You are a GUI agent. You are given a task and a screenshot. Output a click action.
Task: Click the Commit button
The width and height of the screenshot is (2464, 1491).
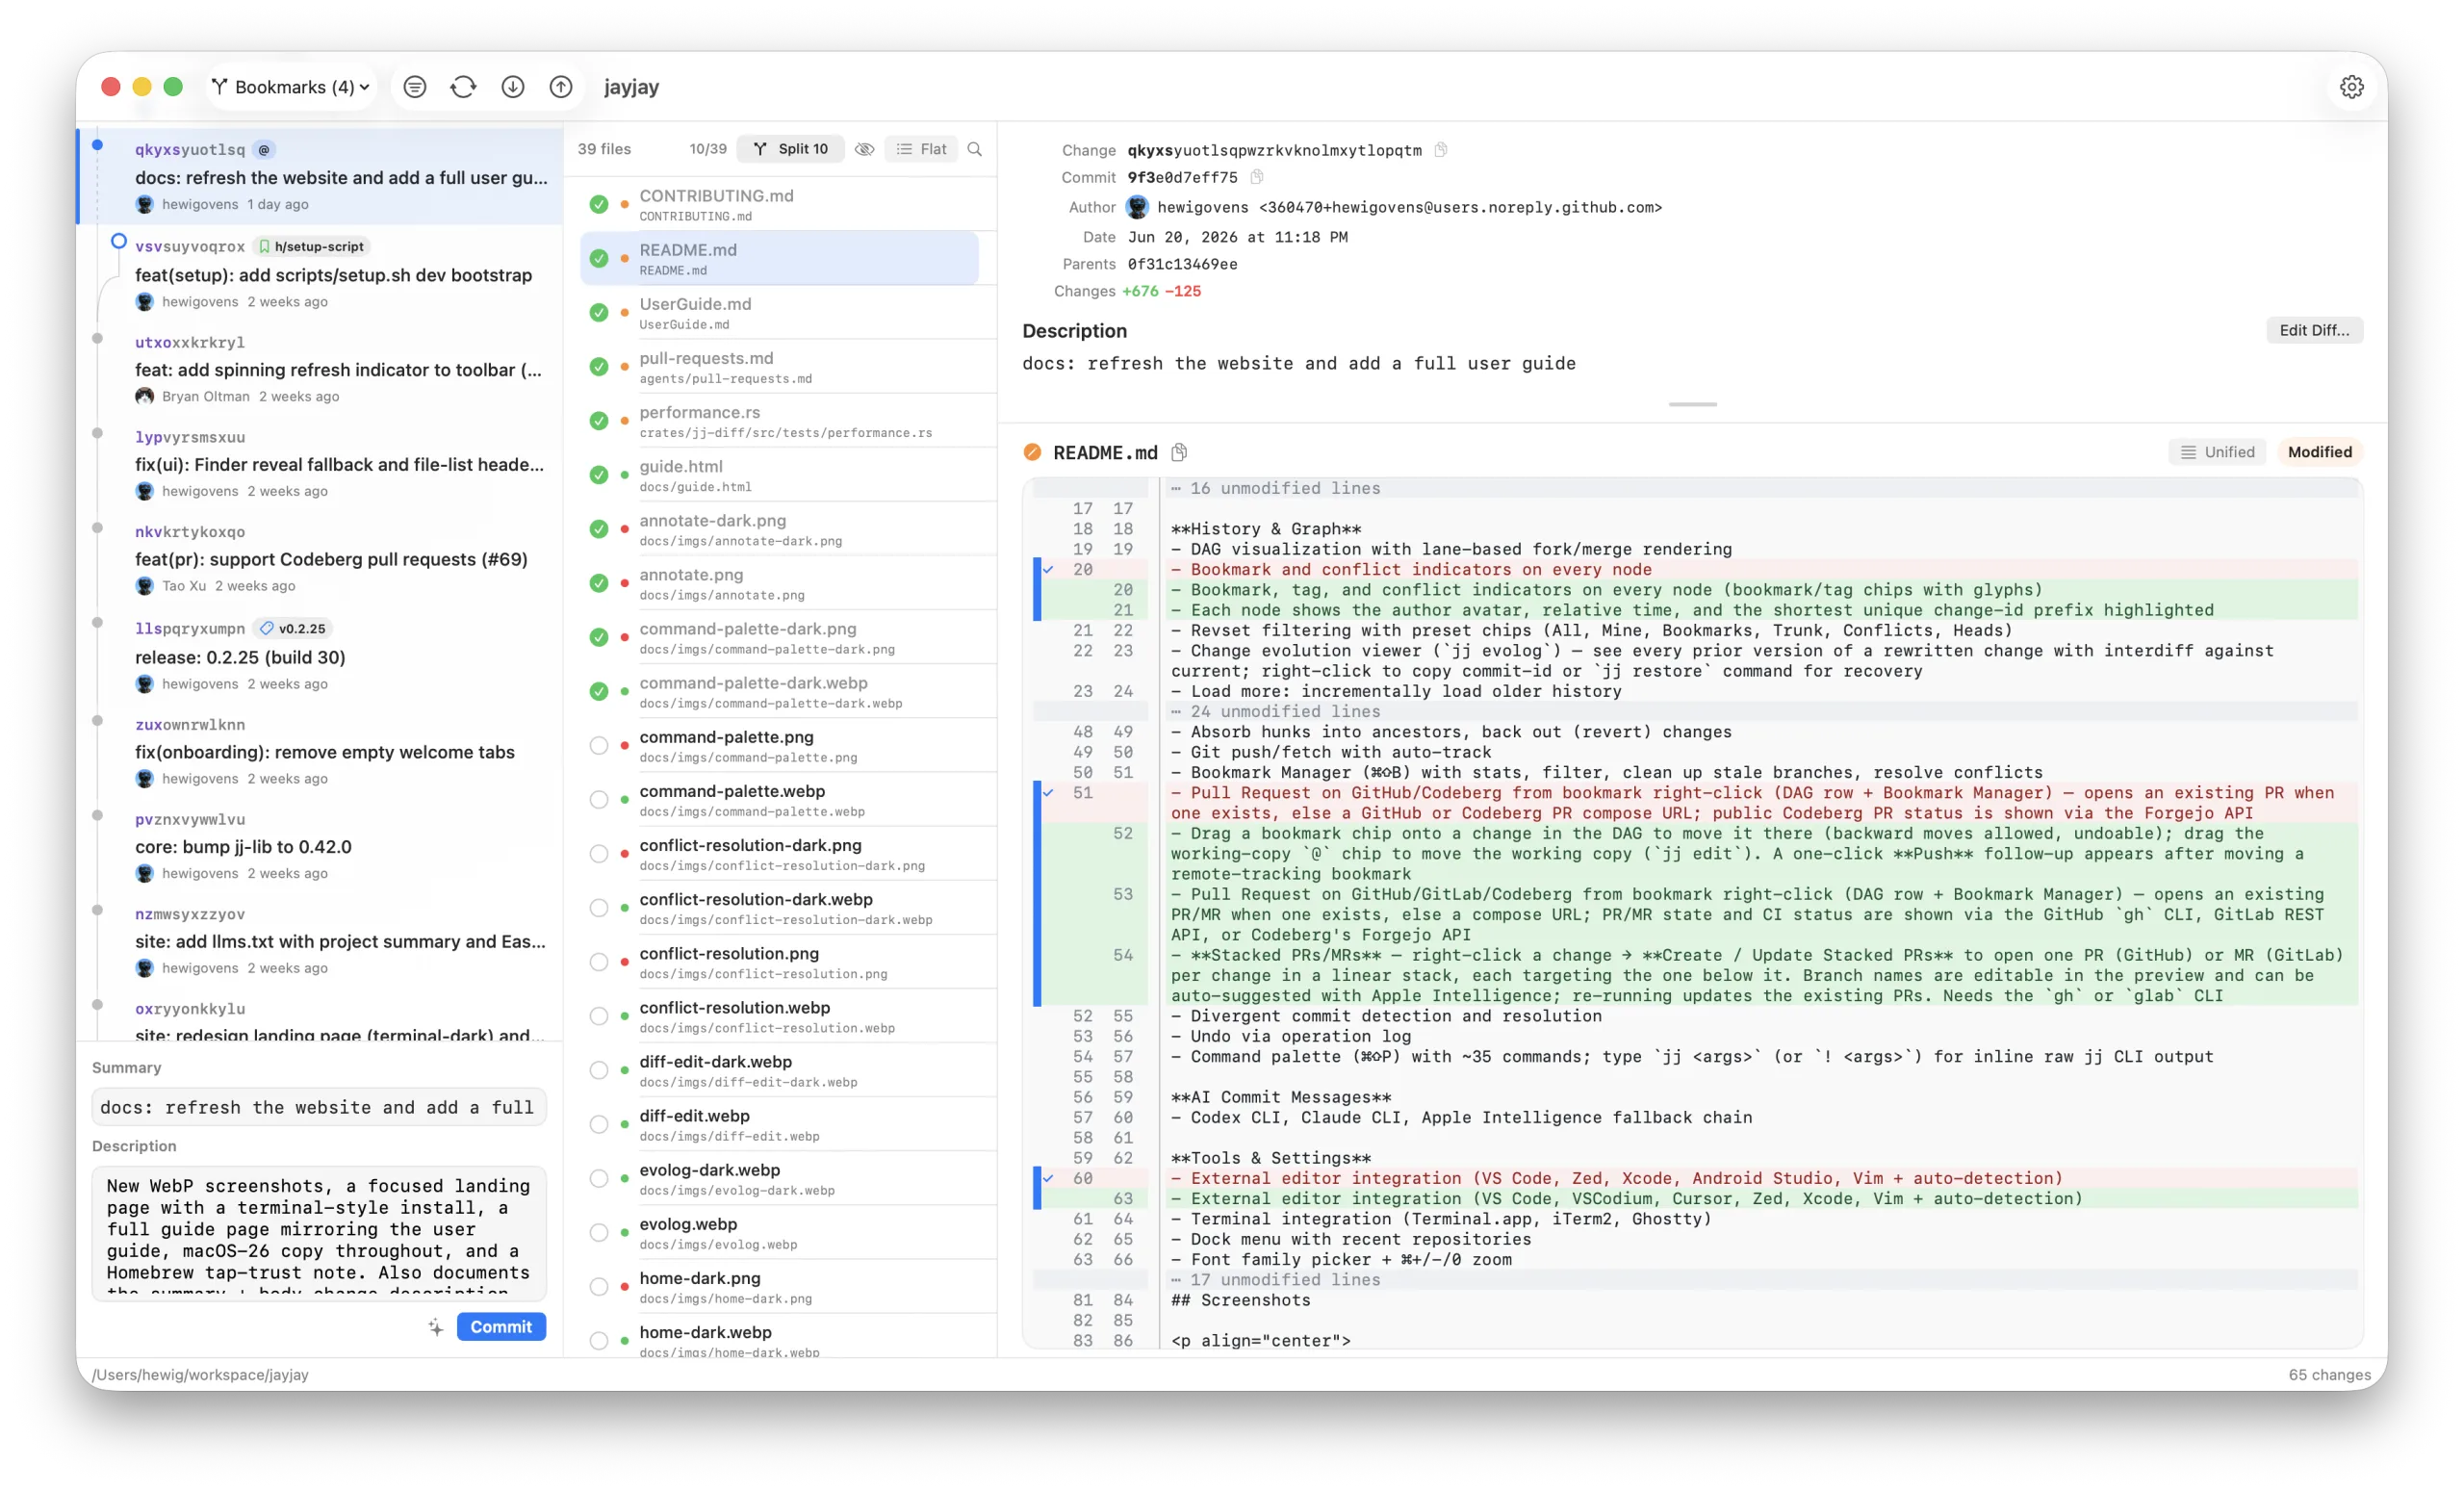click(x=501, y=1326)
